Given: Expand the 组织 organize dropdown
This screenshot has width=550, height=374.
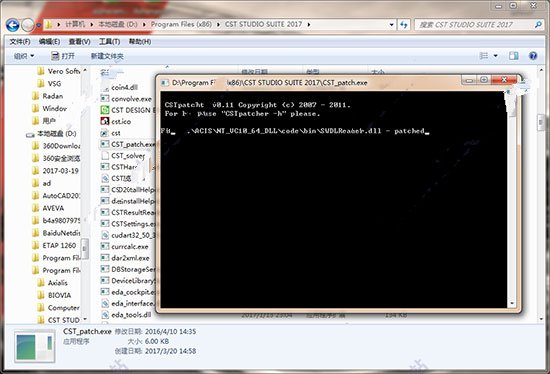Looking at the screenshot, I should point(24,56).
